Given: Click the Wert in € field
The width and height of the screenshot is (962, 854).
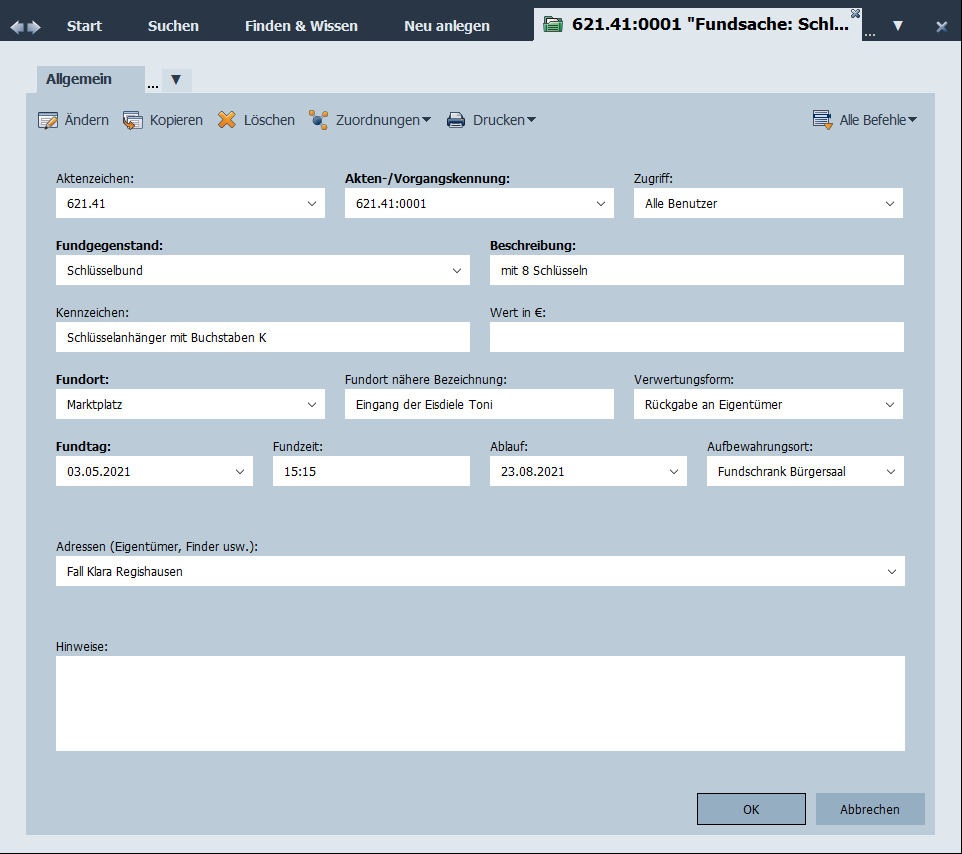Looking at the screenshot, I should point(696,338).
